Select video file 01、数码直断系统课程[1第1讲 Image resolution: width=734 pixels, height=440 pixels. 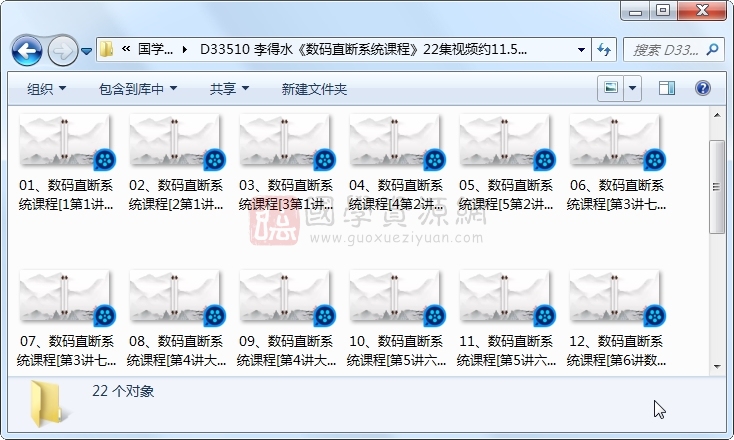tap(66, 162)
